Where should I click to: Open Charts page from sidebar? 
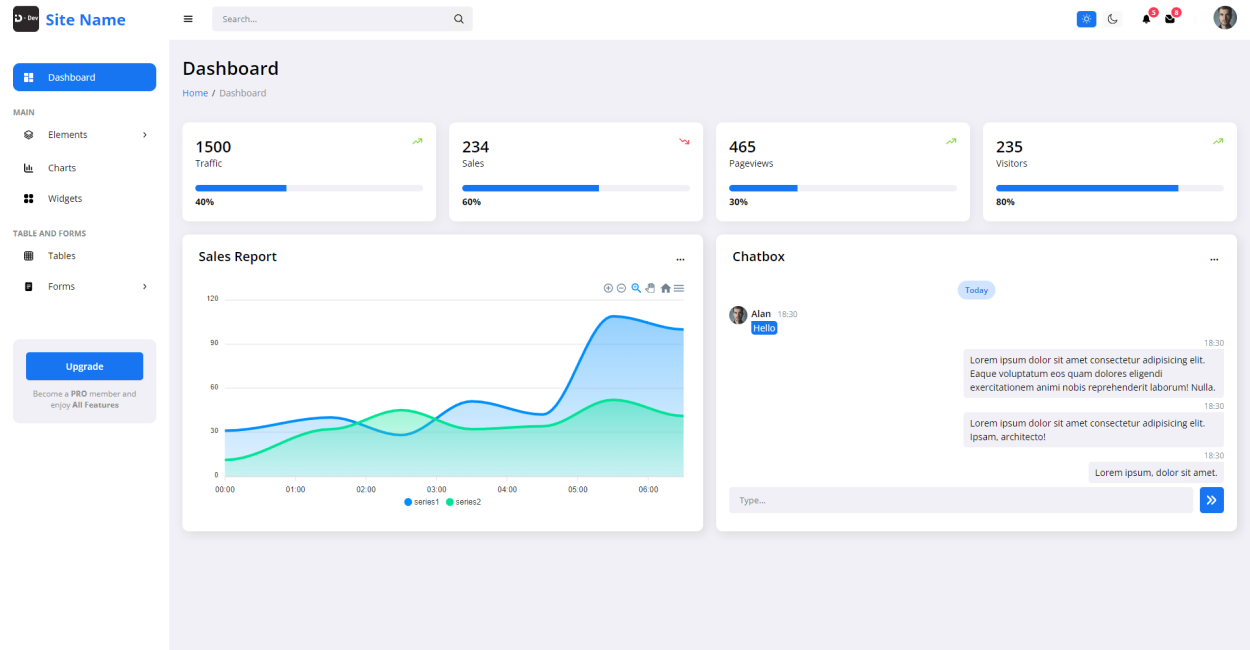tap(62, 168)
